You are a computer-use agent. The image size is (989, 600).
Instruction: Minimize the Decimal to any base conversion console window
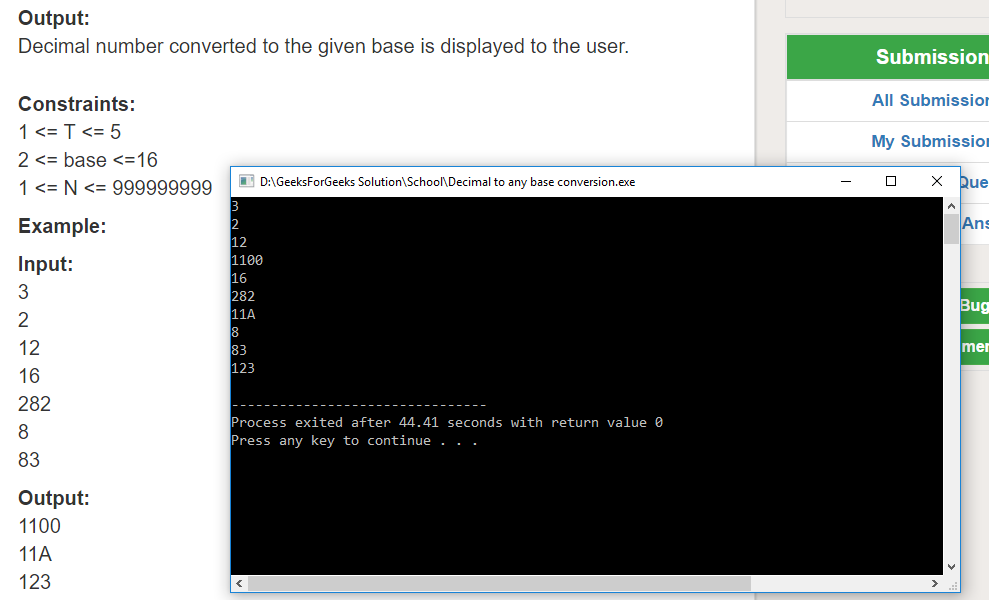(x=845, y=181)
